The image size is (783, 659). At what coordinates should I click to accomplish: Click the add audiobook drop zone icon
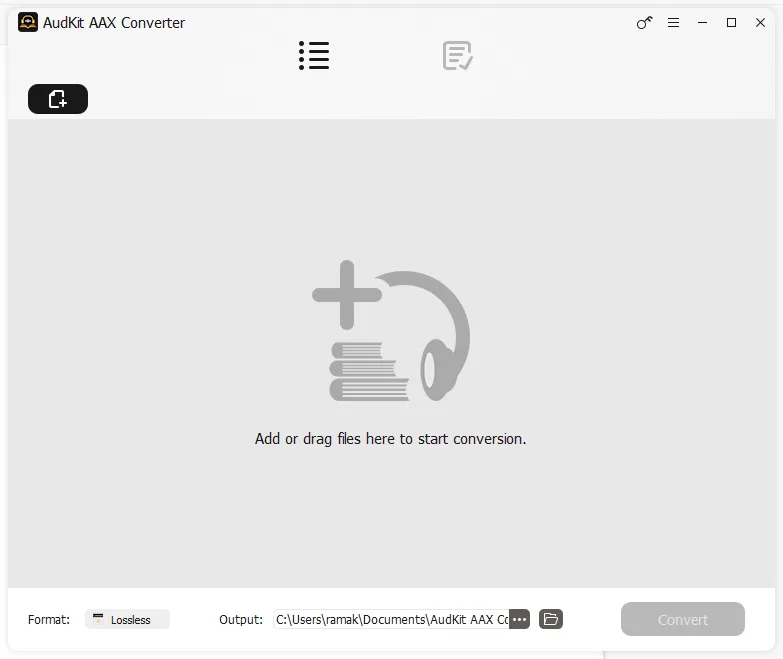point(391,330)
